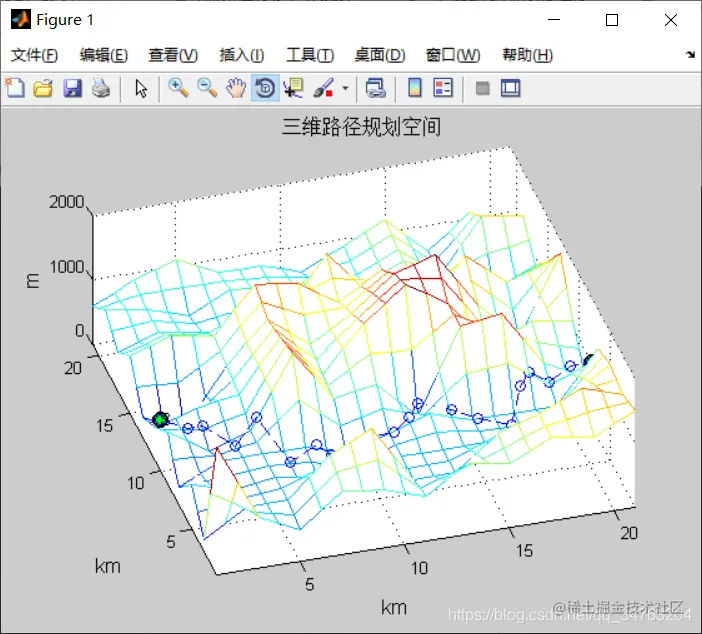Image resolution: width=702 pixels, height=634 pixels.
Task: Click the New Figure icon
Action: 15,88
